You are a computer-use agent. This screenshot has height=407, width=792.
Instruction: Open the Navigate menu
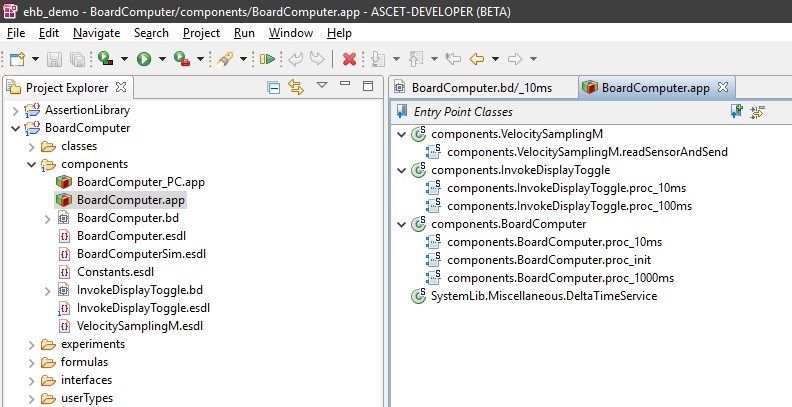96,33
